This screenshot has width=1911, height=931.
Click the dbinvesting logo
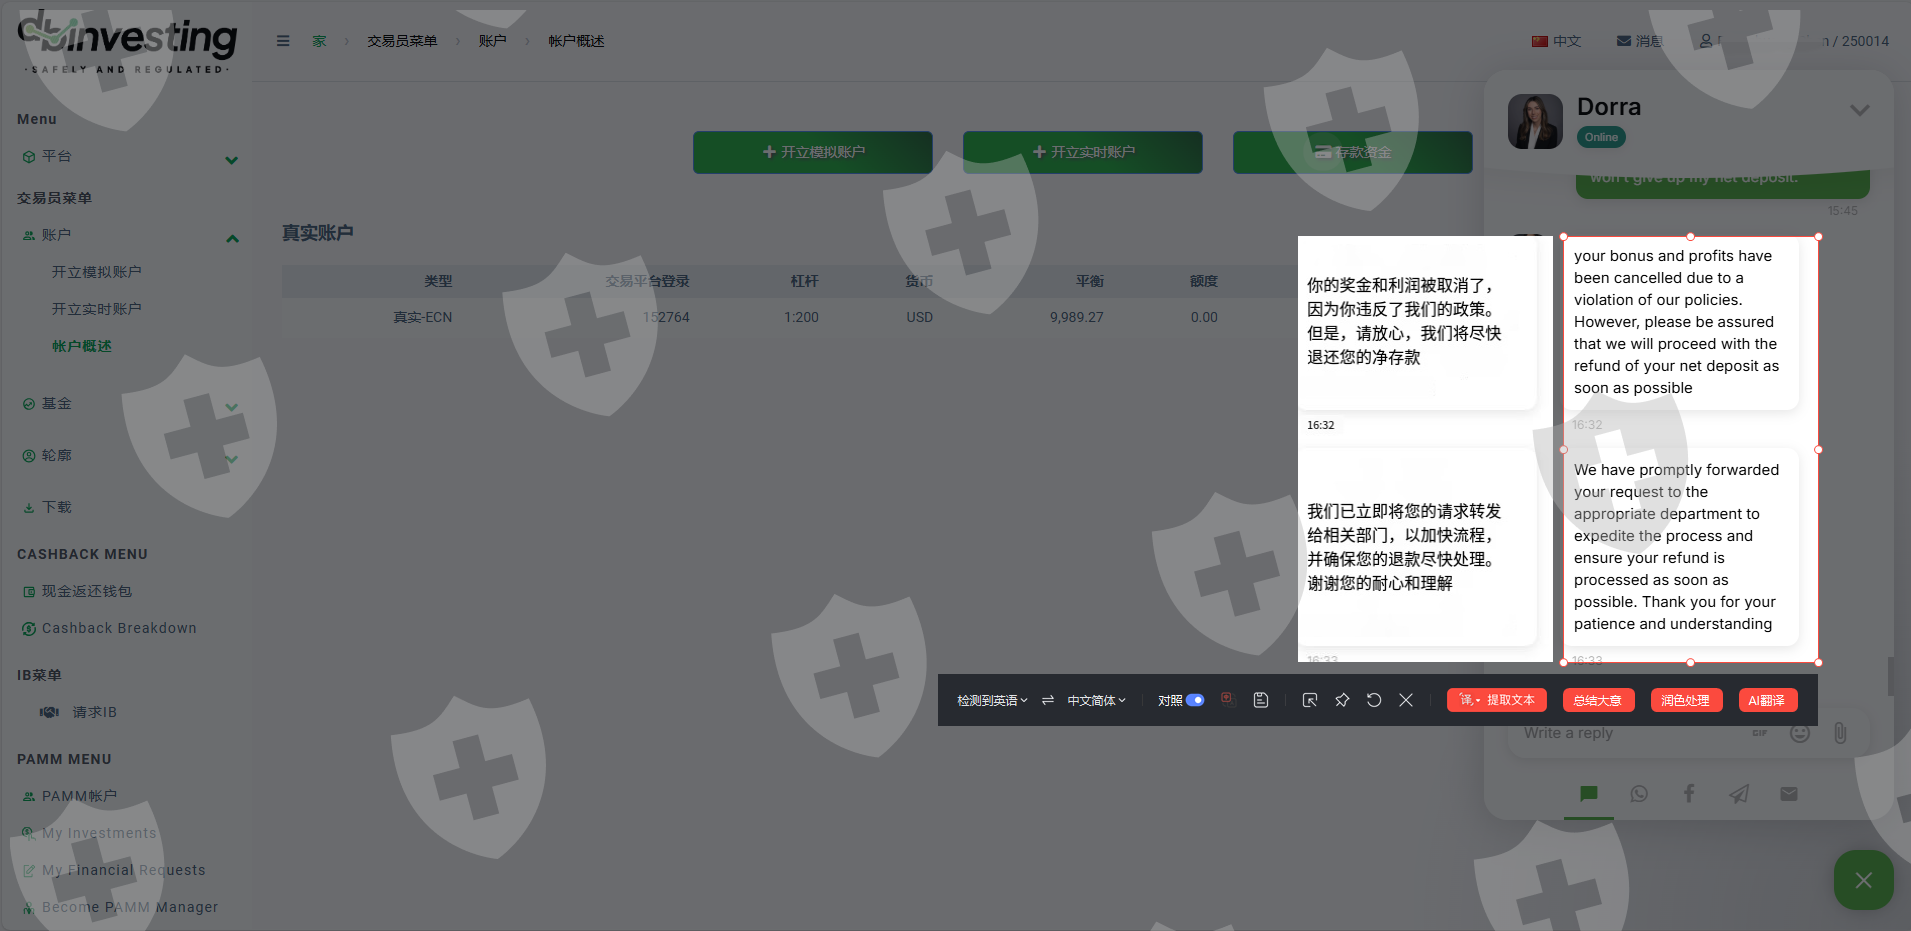pos(127,42)
